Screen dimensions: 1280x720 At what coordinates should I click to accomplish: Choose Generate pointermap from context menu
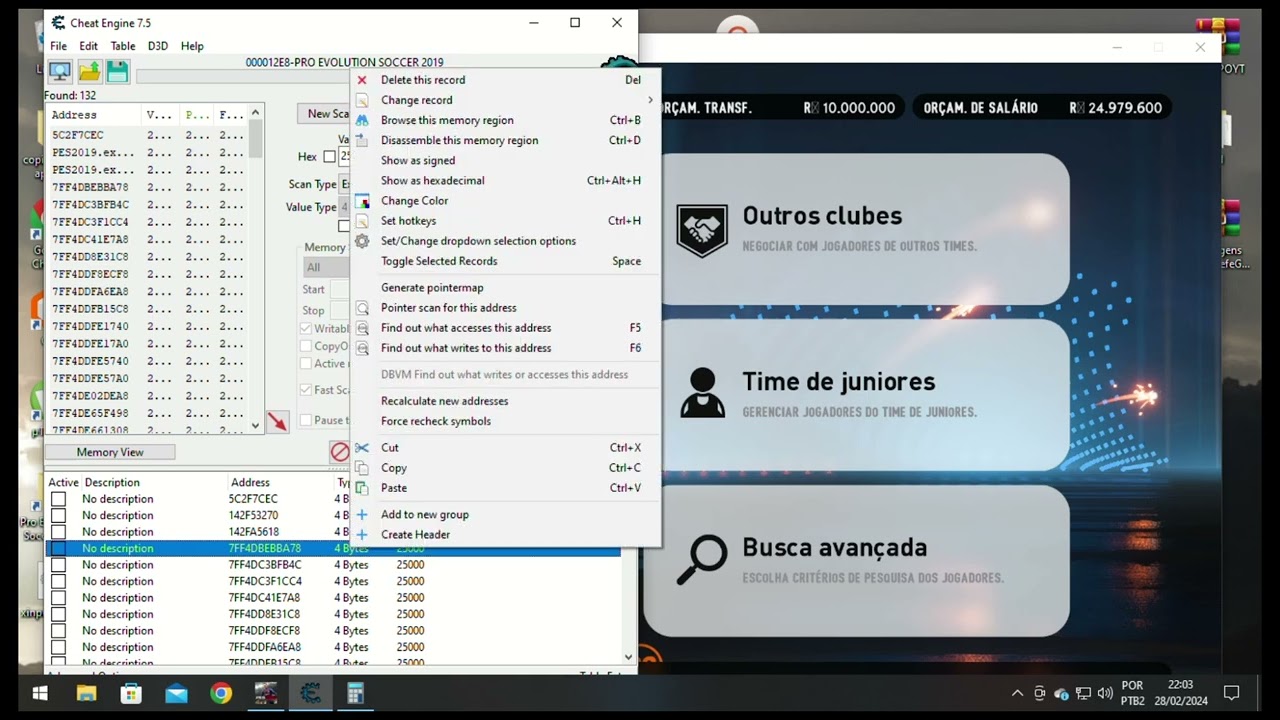point(505,288)
